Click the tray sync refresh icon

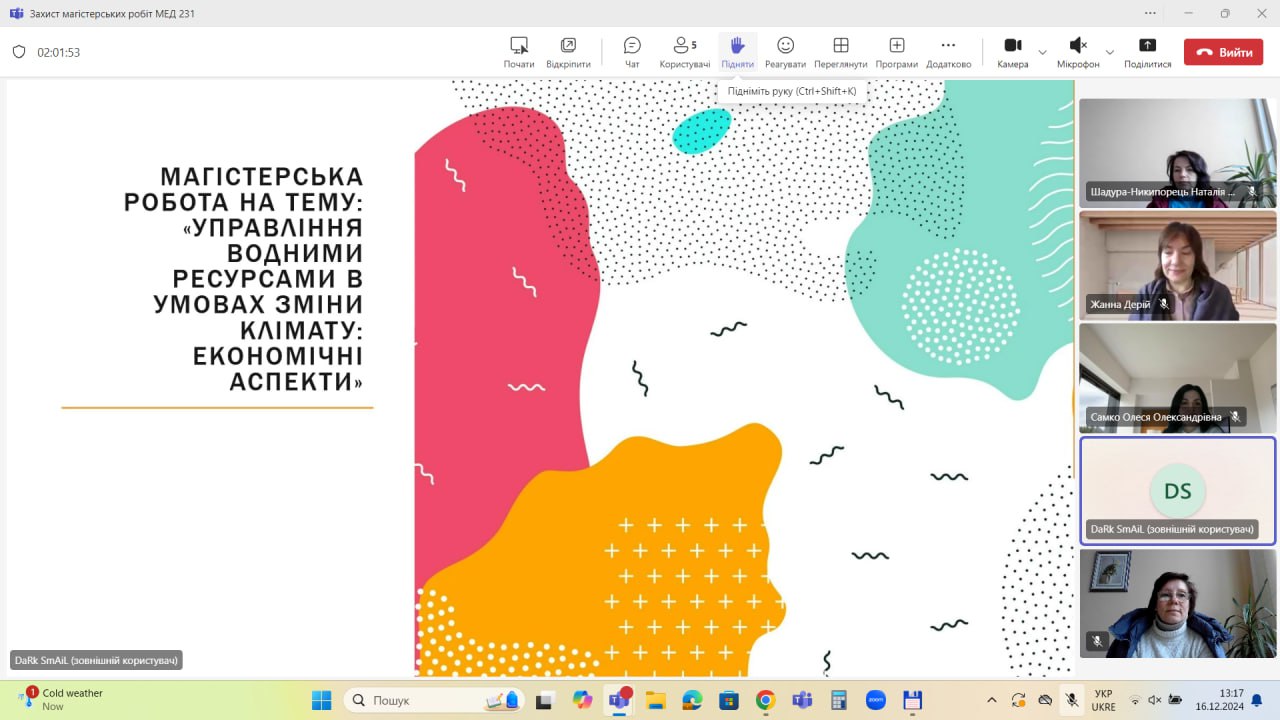[1018, 700]
